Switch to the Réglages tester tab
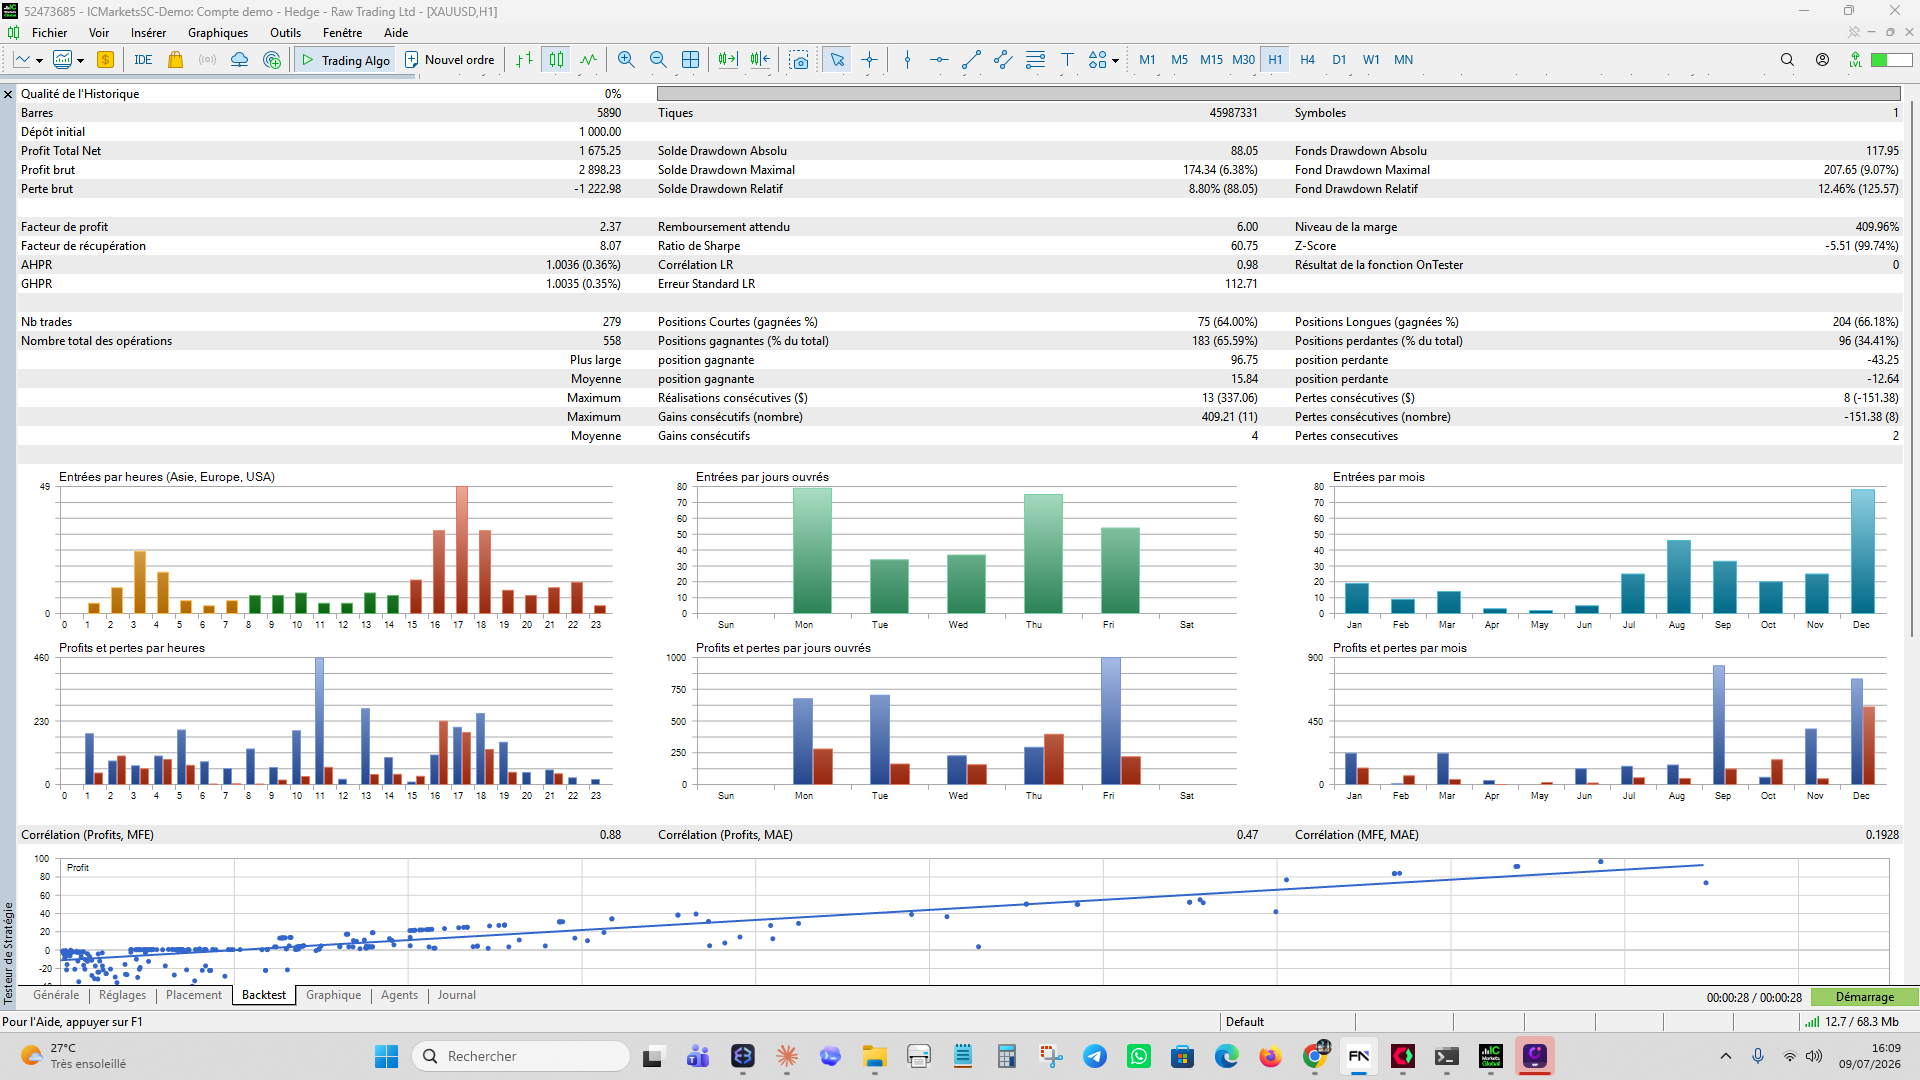1920x1080 pixels. click(122, 995)
